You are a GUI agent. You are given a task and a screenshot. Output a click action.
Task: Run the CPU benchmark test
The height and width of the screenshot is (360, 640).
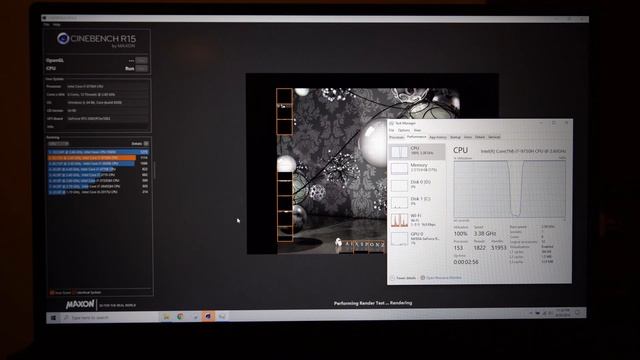pos(142,68)
